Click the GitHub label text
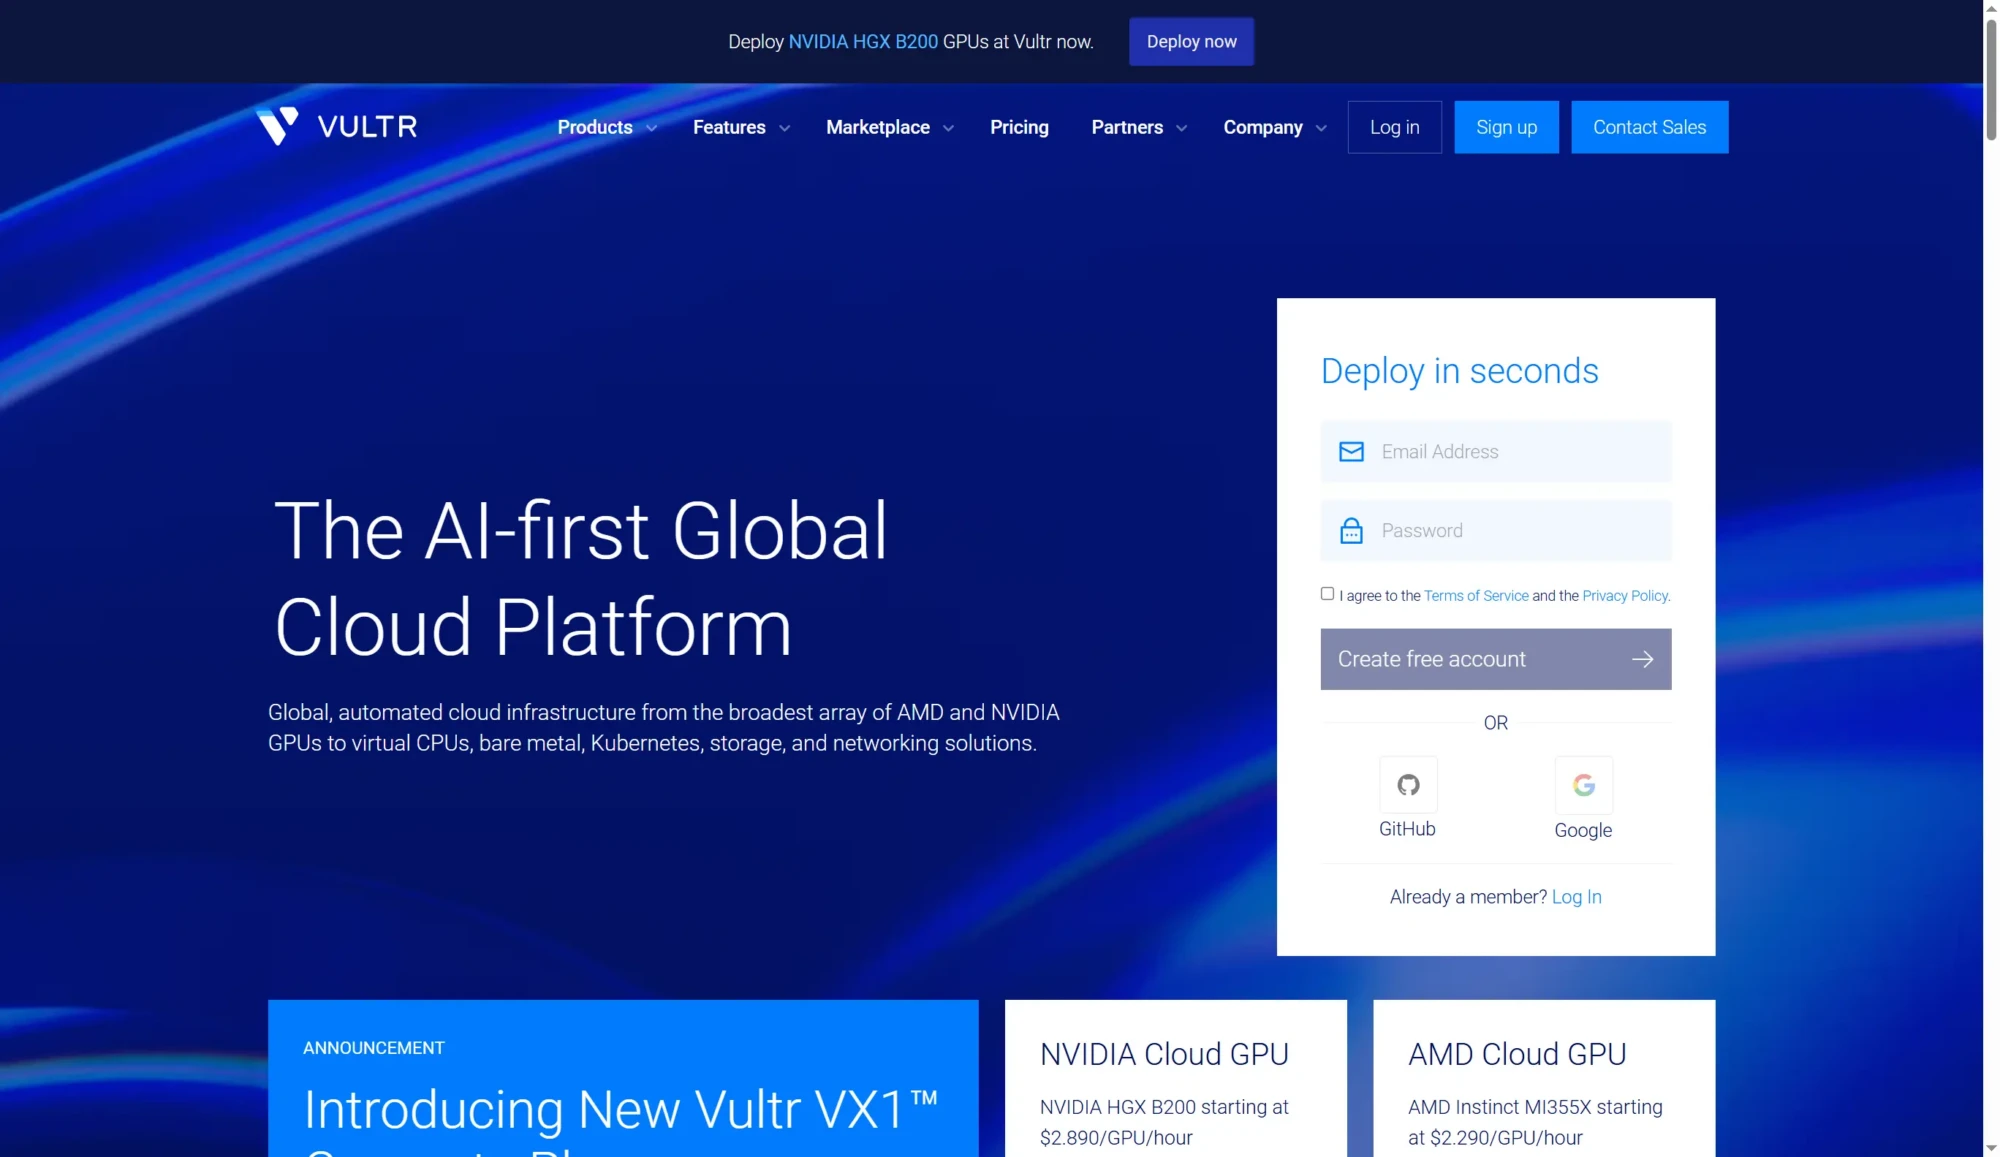The image size is (2000, 1157). (1407, 829)
